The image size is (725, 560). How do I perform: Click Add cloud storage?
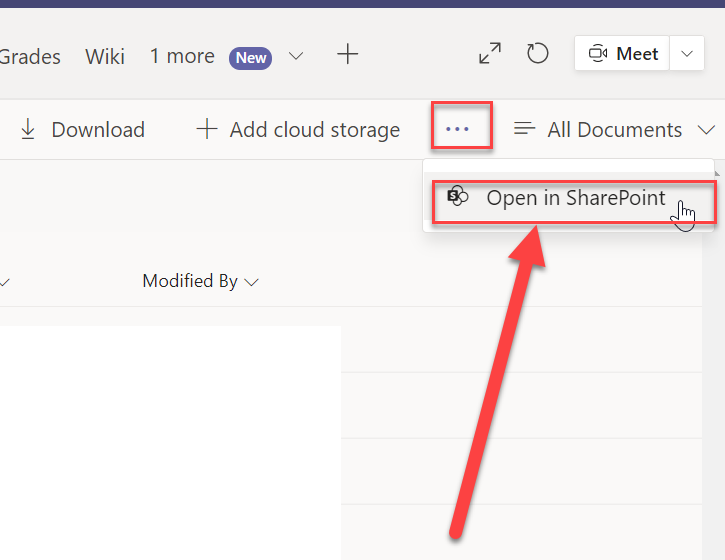[298, 129]
